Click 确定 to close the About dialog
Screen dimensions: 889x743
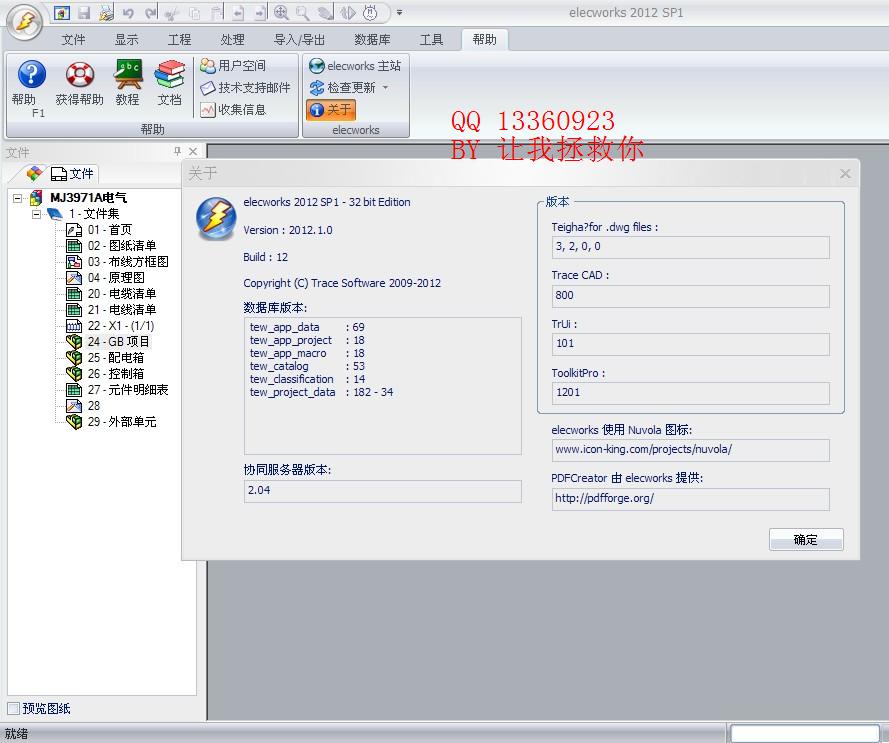click(806, 539)
